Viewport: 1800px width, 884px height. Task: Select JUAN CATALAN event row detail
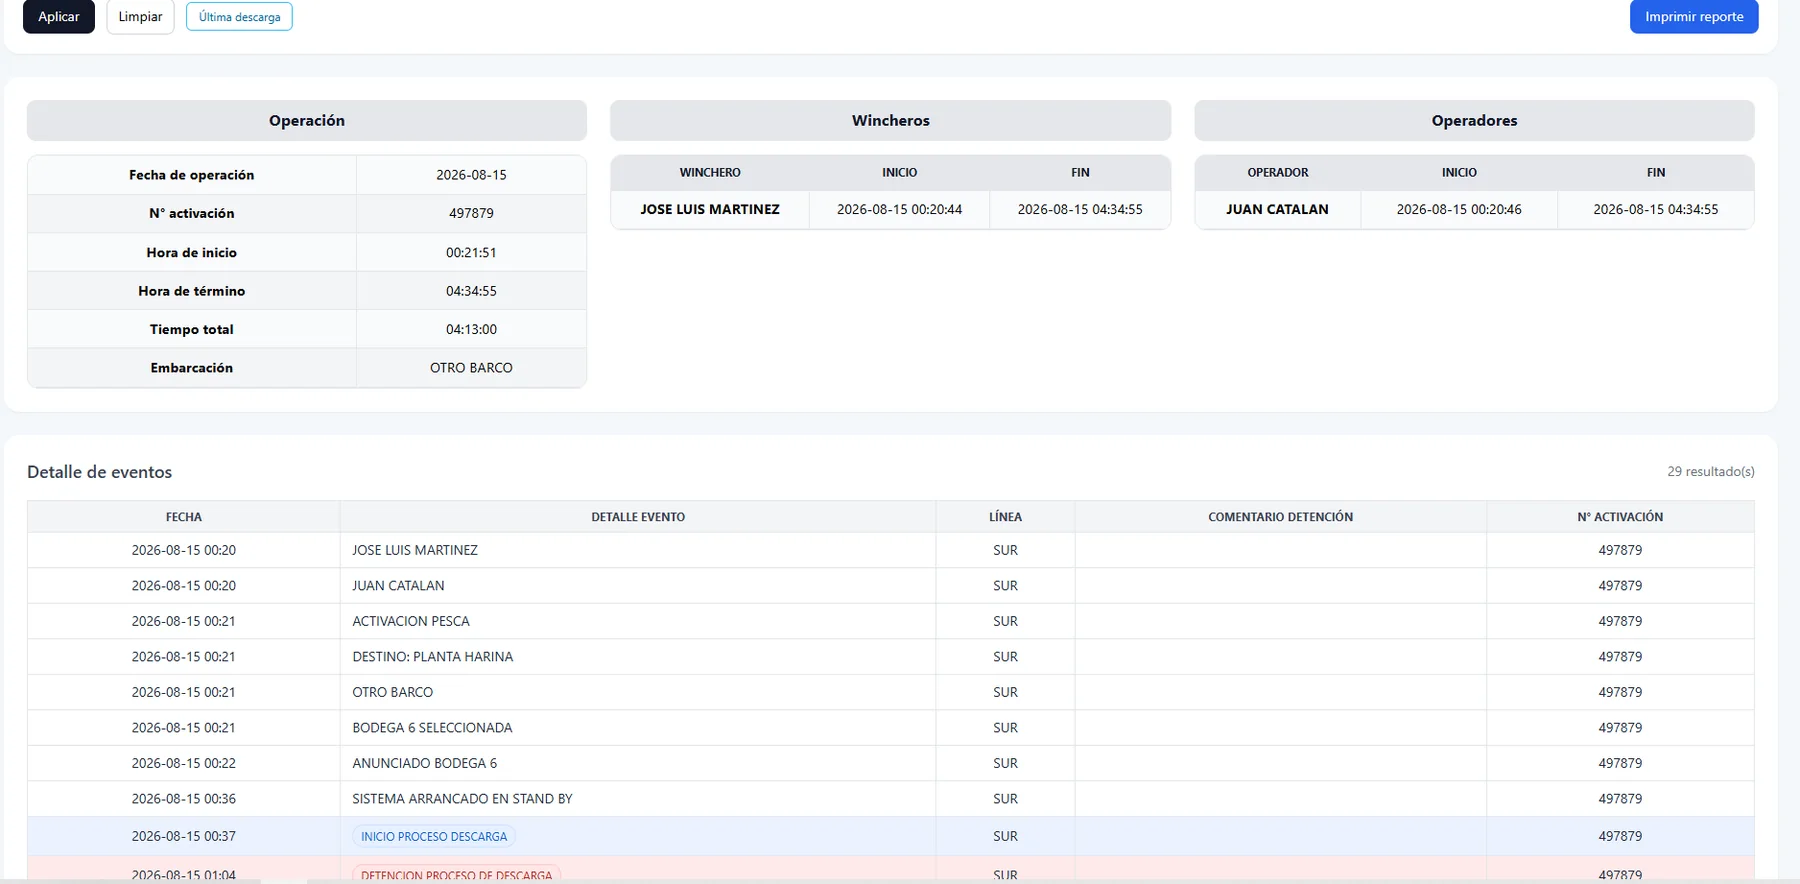click(x=398, y=586)
